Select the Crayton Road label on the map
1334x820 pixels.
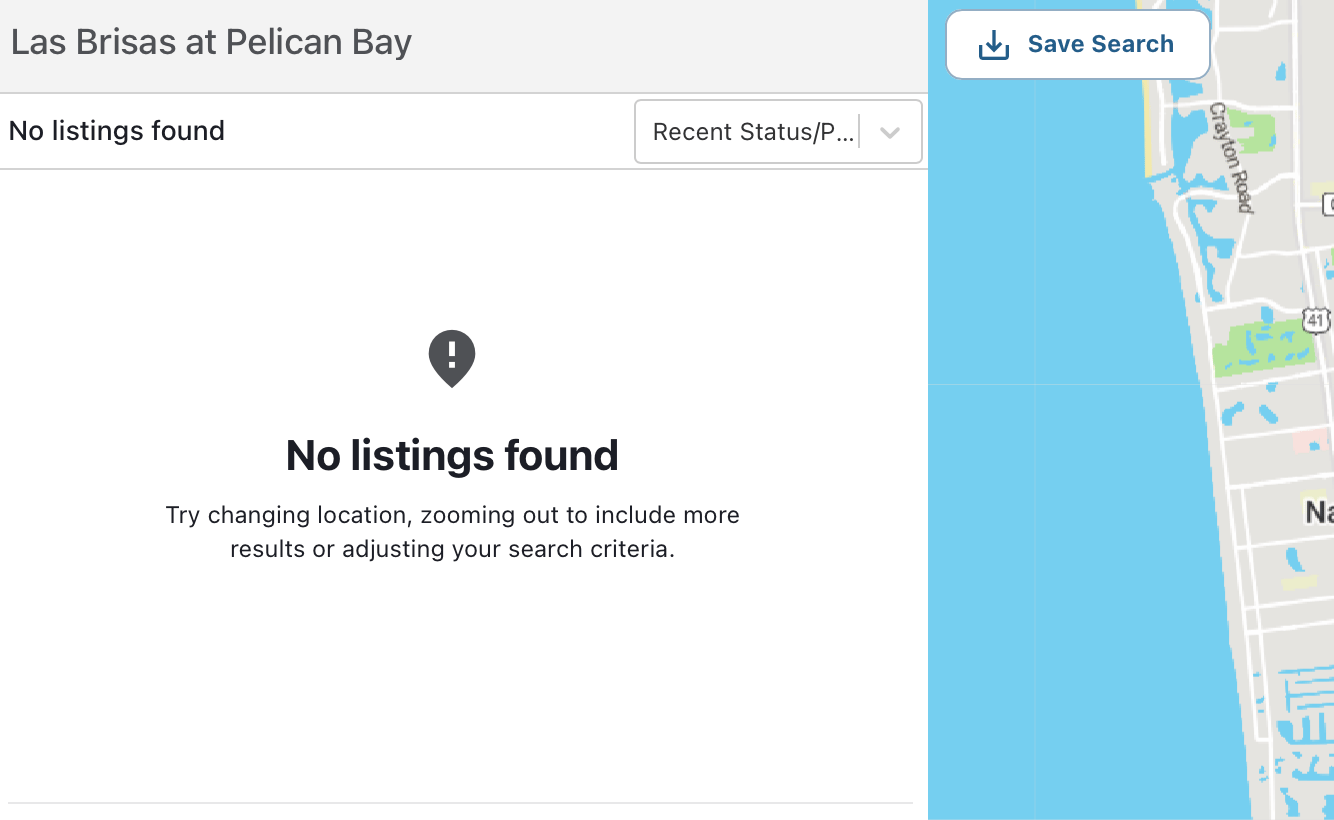point(1231,157)
